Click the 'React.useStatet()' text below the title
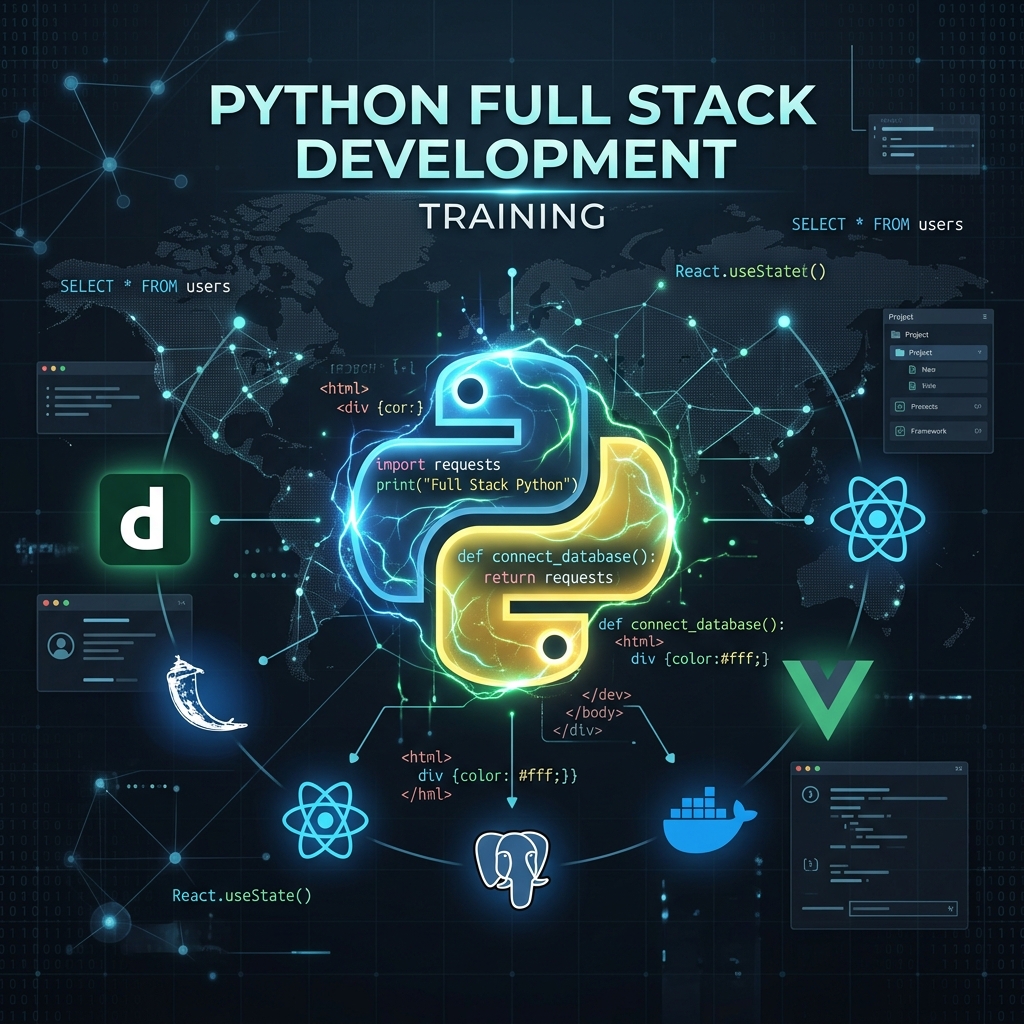1024x1024 pixels. [x=750, y=271]
